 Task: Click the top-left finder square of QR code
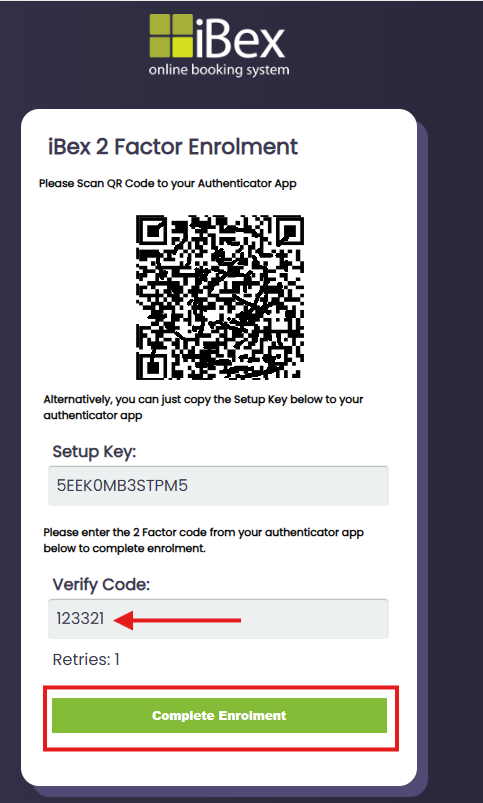pos(151,230)
